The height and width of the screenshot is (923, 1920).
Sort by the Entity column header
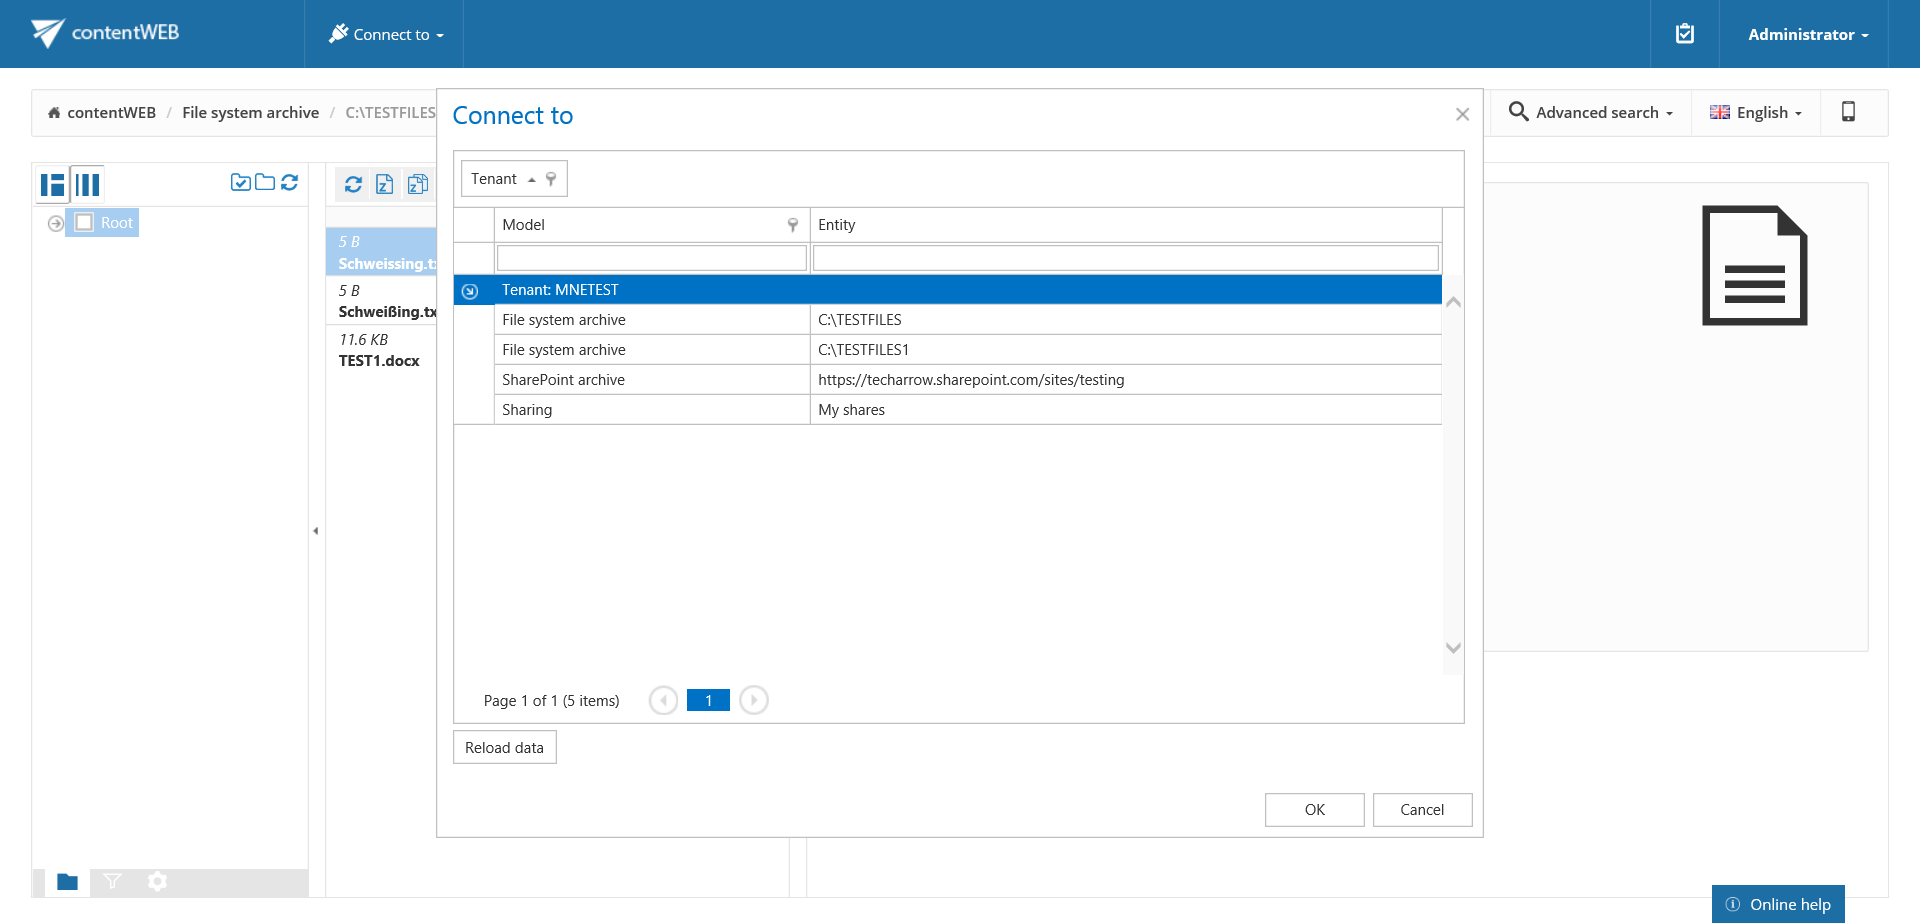[1126, 225]
